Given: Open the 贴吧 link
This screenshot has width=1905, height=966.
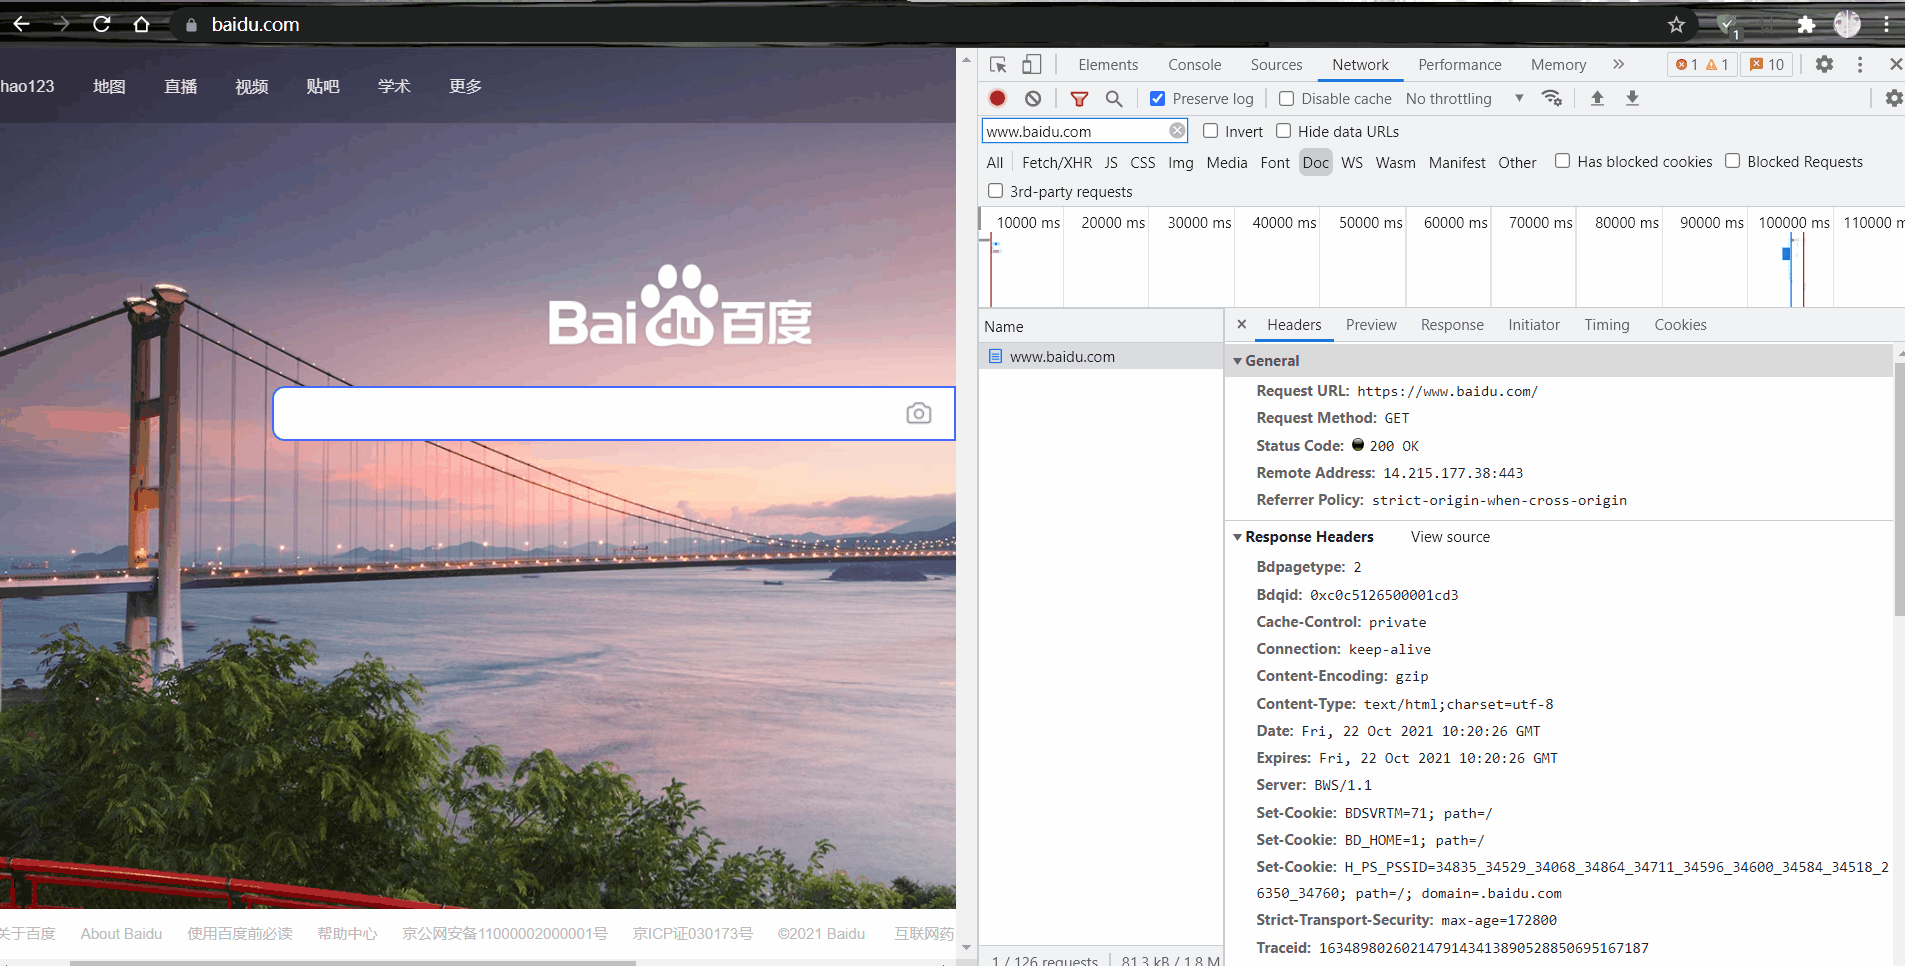Looking at the screenshot, I should point(323,86).
